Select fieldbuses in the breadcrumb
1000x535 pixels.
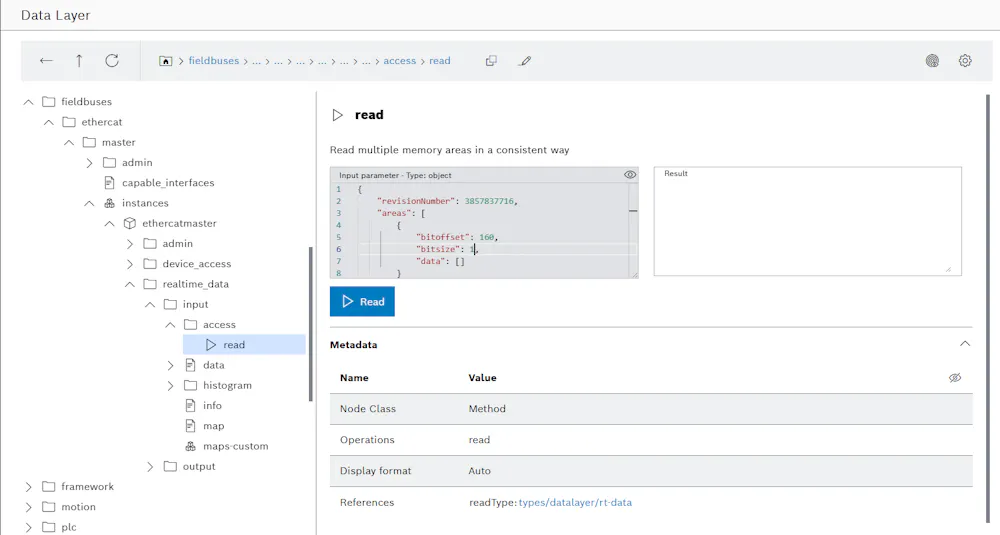pyautogui.click(x=214, y=61)
